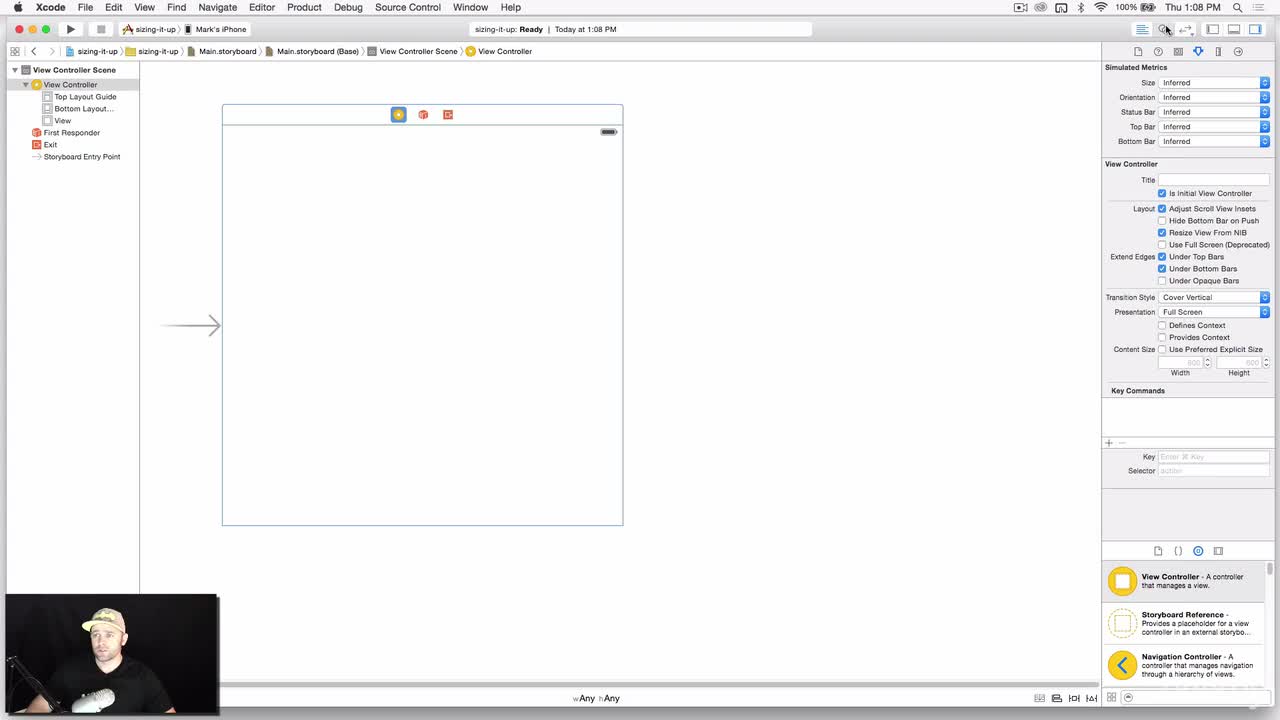Enable Defines Context
This screenshot has height=720, width=1280.
pos(1162,325)
